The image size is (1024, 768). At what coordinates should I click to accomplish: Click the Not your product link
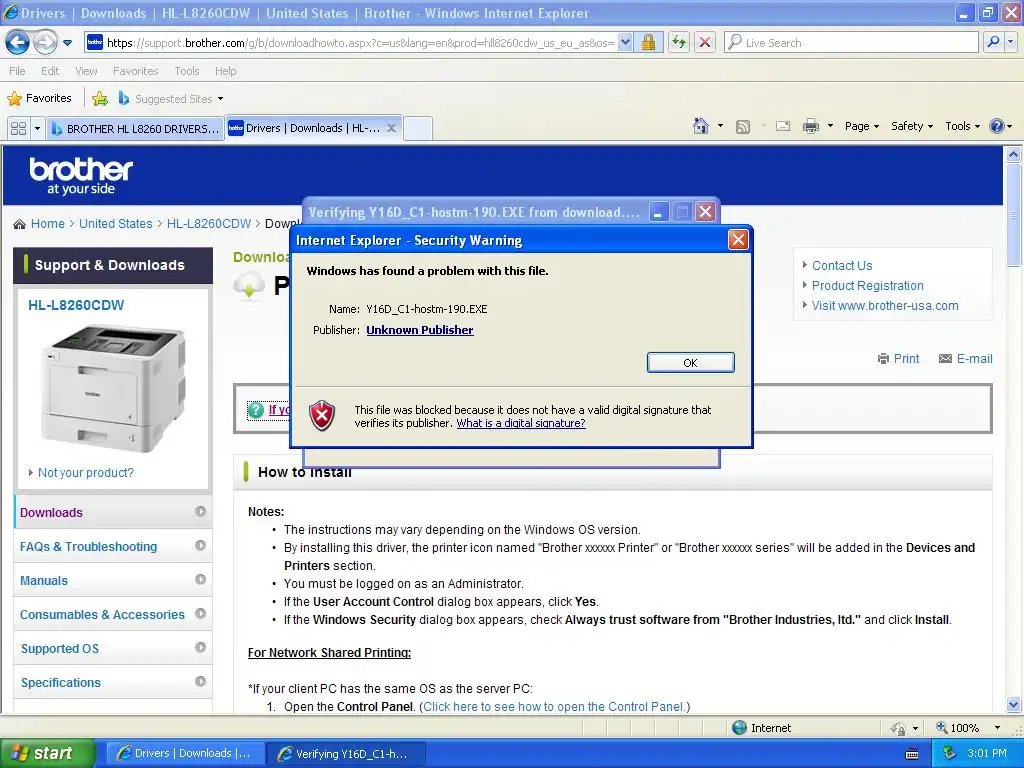pyautogui.click(x=86, y=472)
